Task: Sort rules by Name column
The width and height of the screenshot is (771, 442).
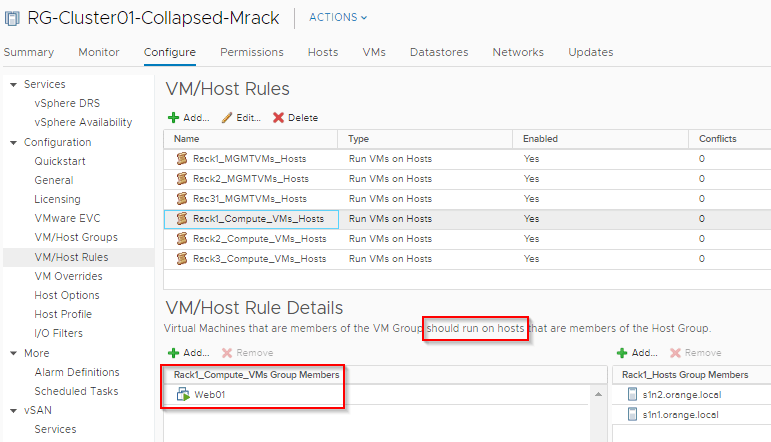Action: point(186,139)
